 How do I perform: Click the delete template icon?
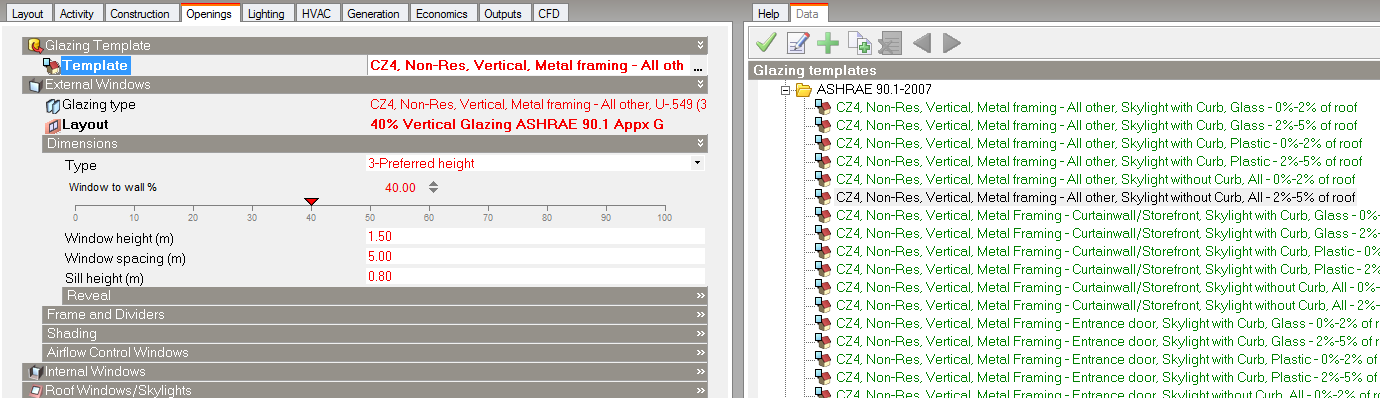[x=890, y=43]
